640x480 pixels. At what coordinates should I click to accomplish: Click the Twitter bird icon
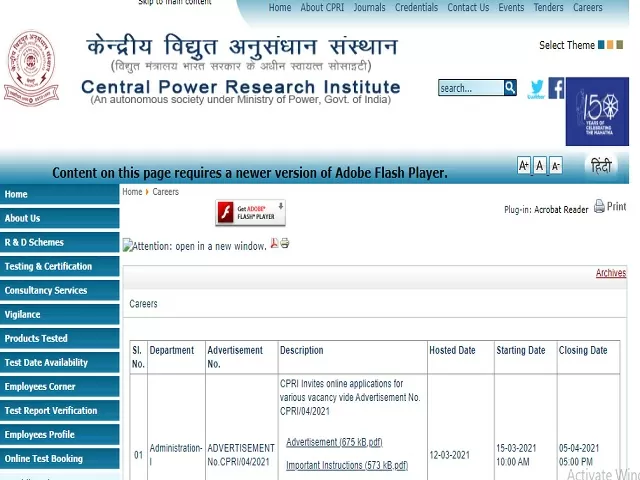click(536, 88)
